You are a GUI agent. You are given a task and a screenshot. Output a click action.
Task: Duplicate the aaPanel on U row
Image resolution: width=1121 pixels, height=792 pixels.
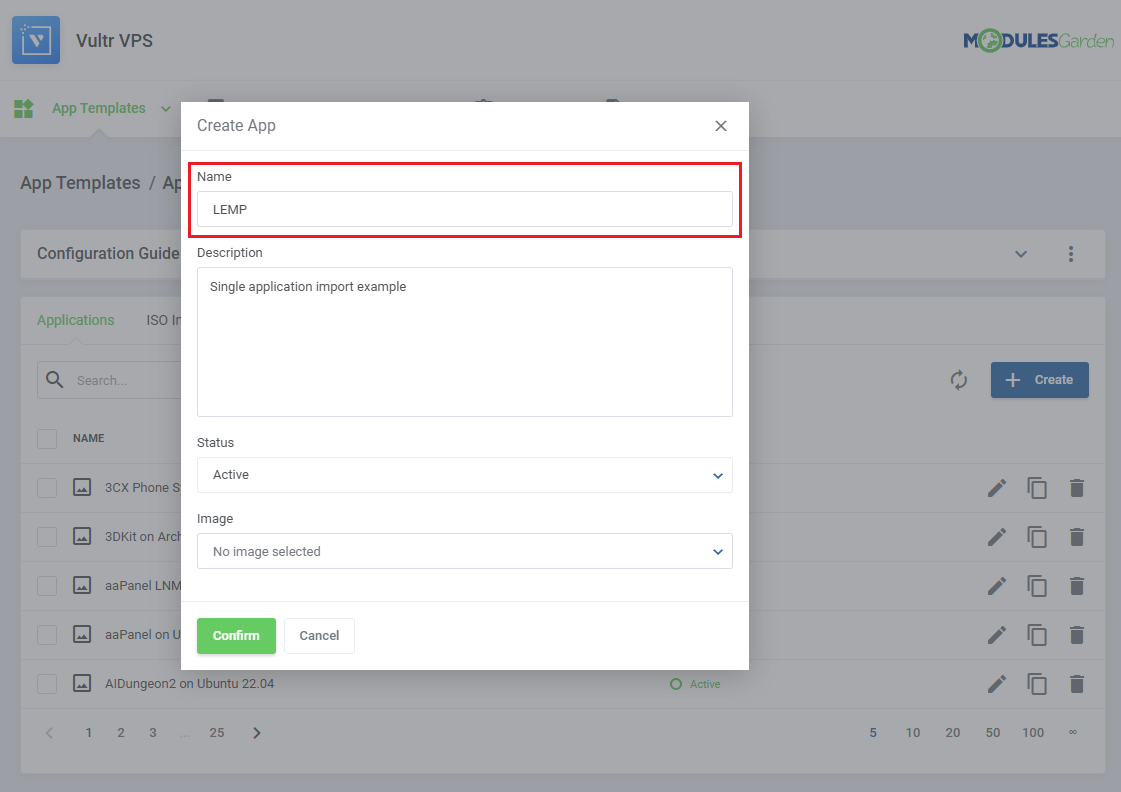[x=1037, y=635]
